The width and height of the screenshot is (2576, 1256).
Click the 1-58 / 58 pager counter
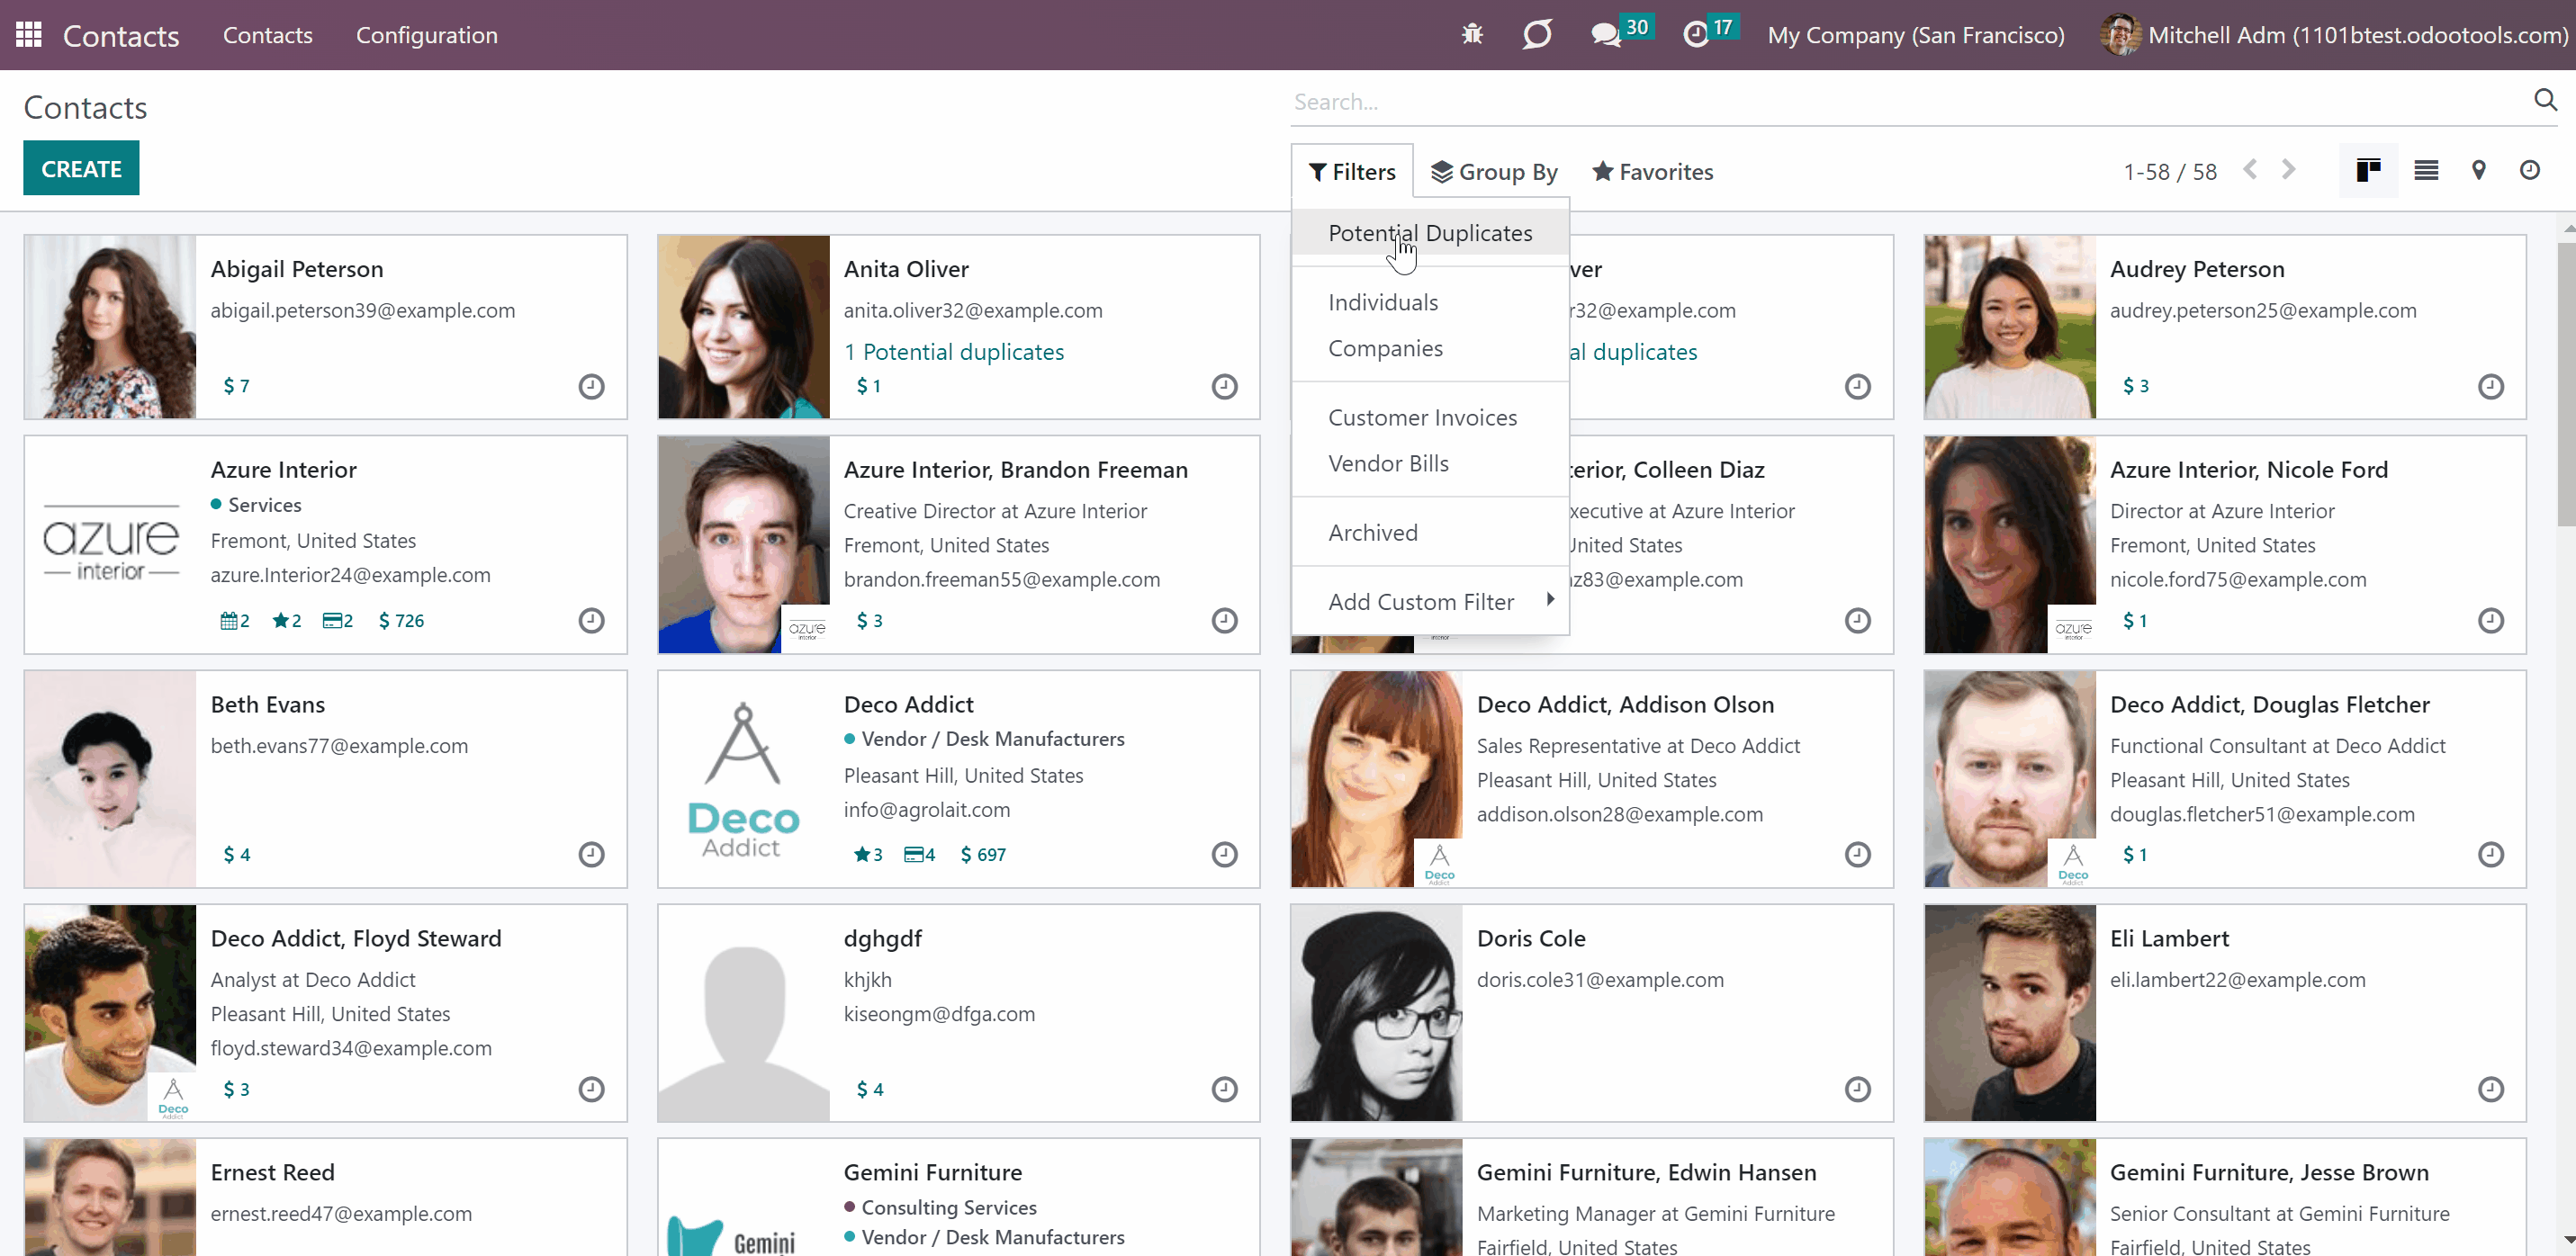pyautogui.click(x=2170, y=172)
